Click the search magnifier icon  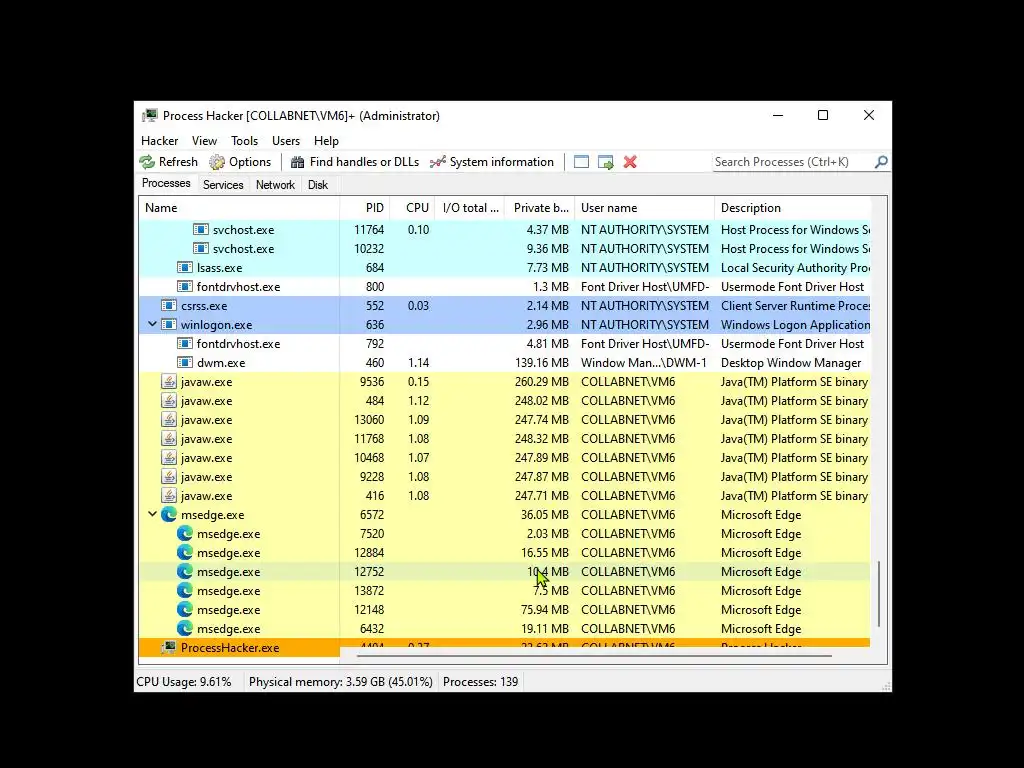coord(881,161)
